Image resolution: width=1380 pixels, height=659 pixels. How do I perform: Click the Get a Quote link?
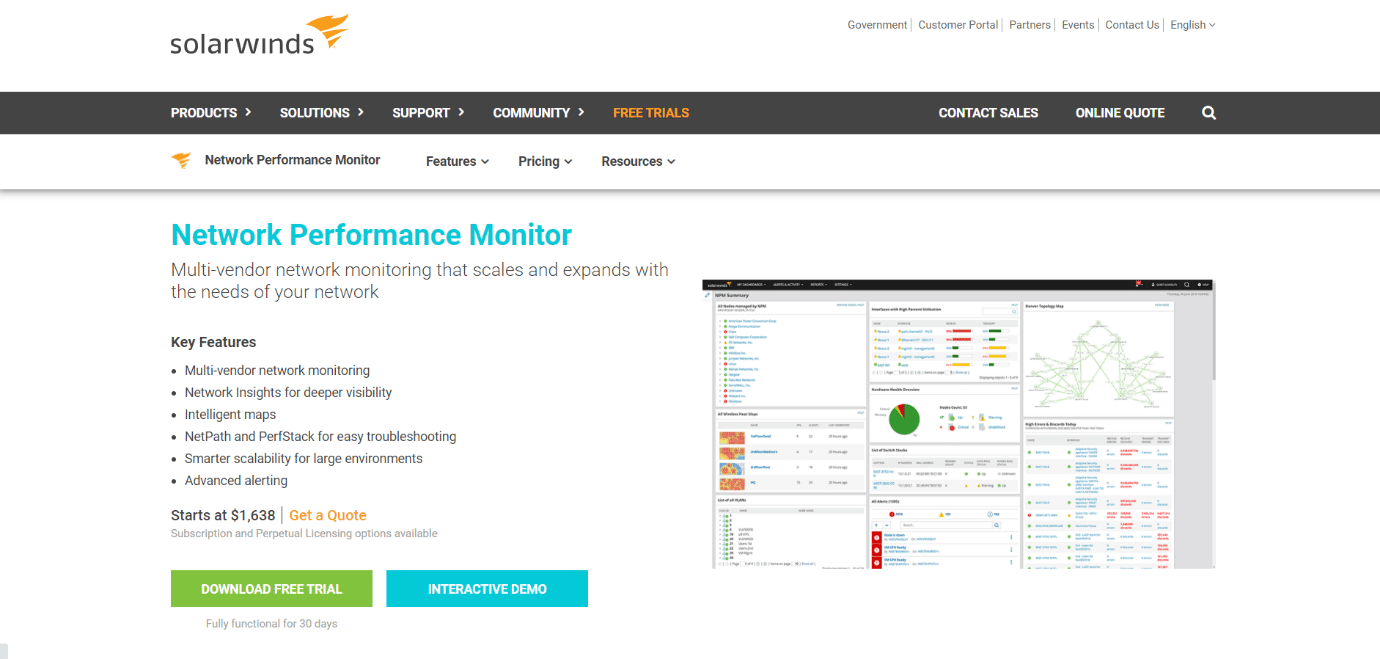click(328, 515)
